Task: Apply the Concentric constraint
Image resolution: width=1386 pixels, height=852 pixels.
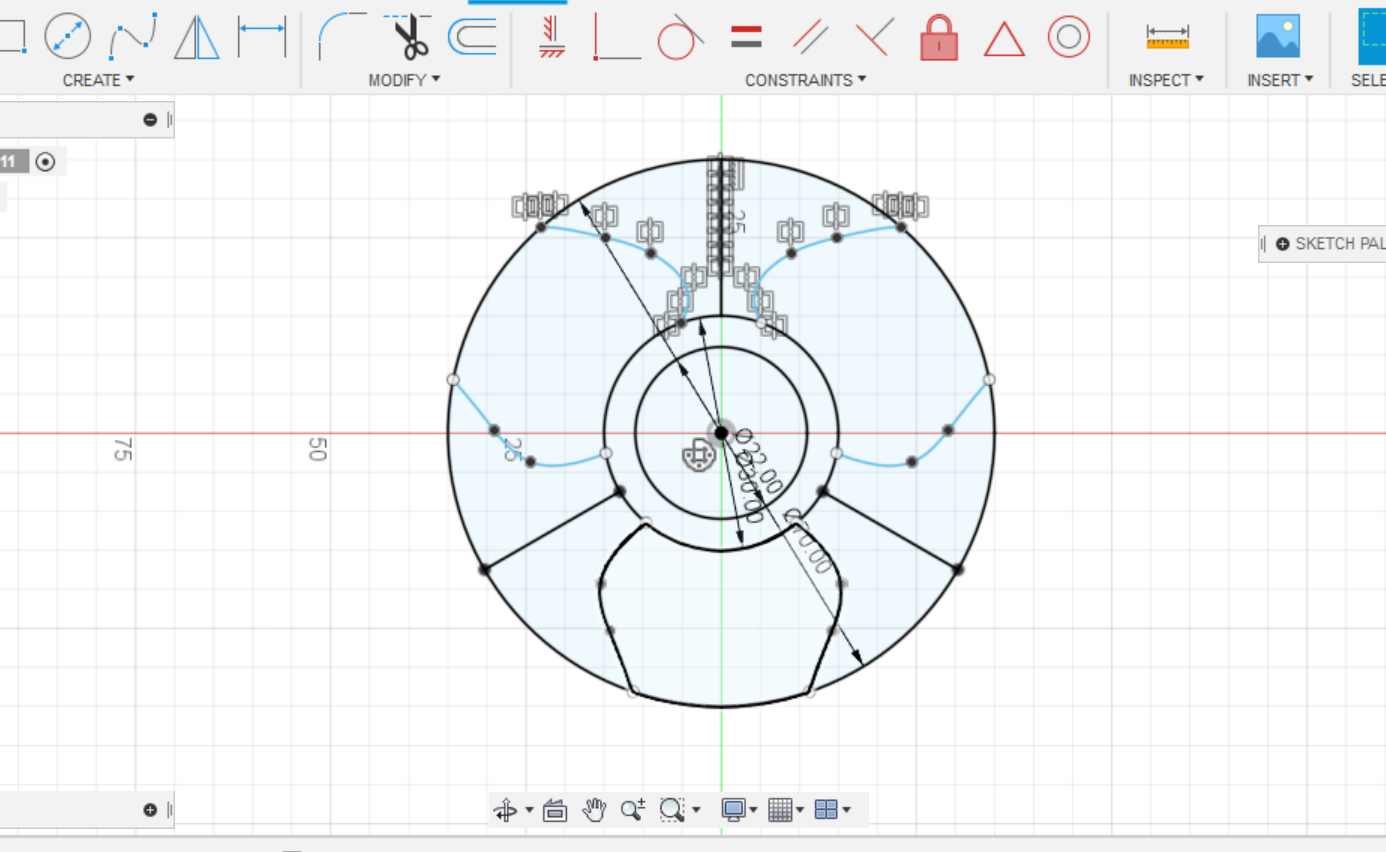Action: pos(1068,38)
